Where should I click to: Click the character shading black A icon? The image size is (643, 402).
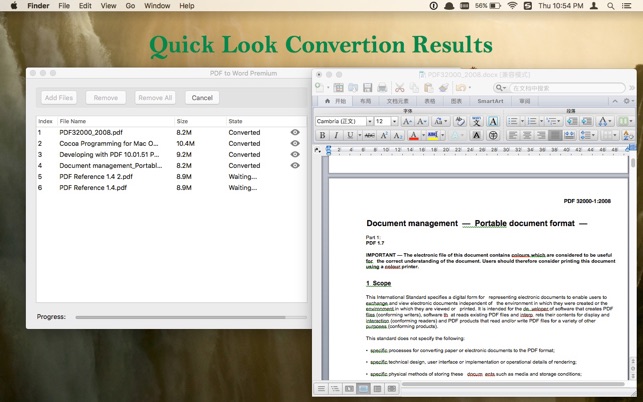[x=476, y=135]
